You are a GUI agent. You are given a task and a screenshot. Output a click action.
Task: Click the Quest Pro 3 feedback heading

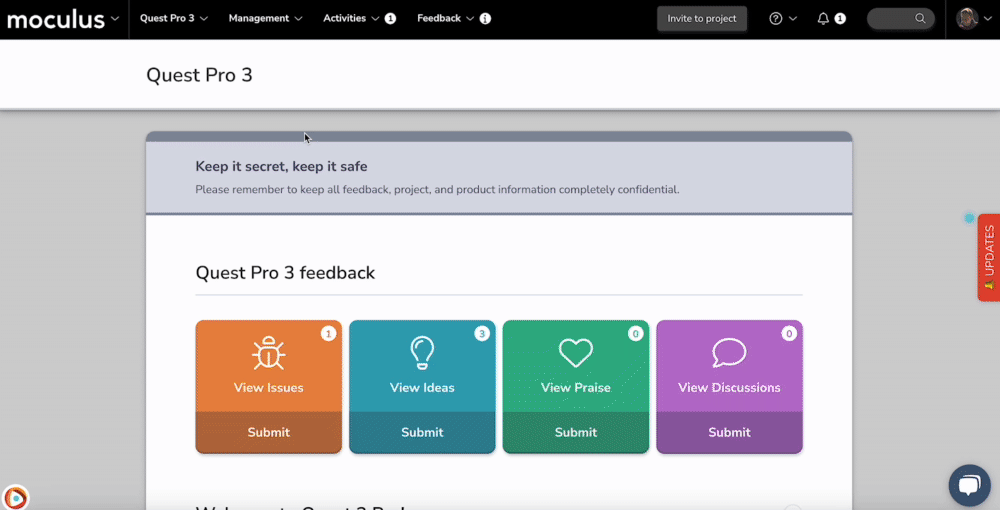(x=285, y=273)
